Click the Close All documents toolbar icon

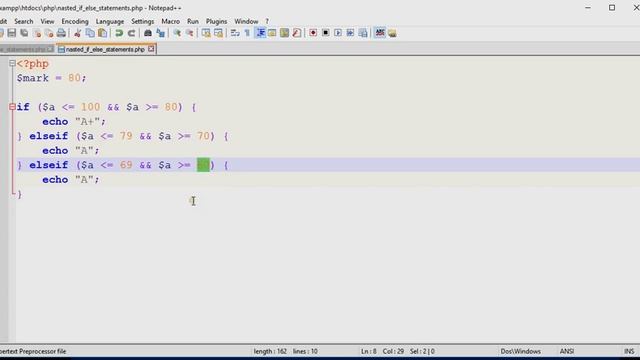(x=49, y=33)
